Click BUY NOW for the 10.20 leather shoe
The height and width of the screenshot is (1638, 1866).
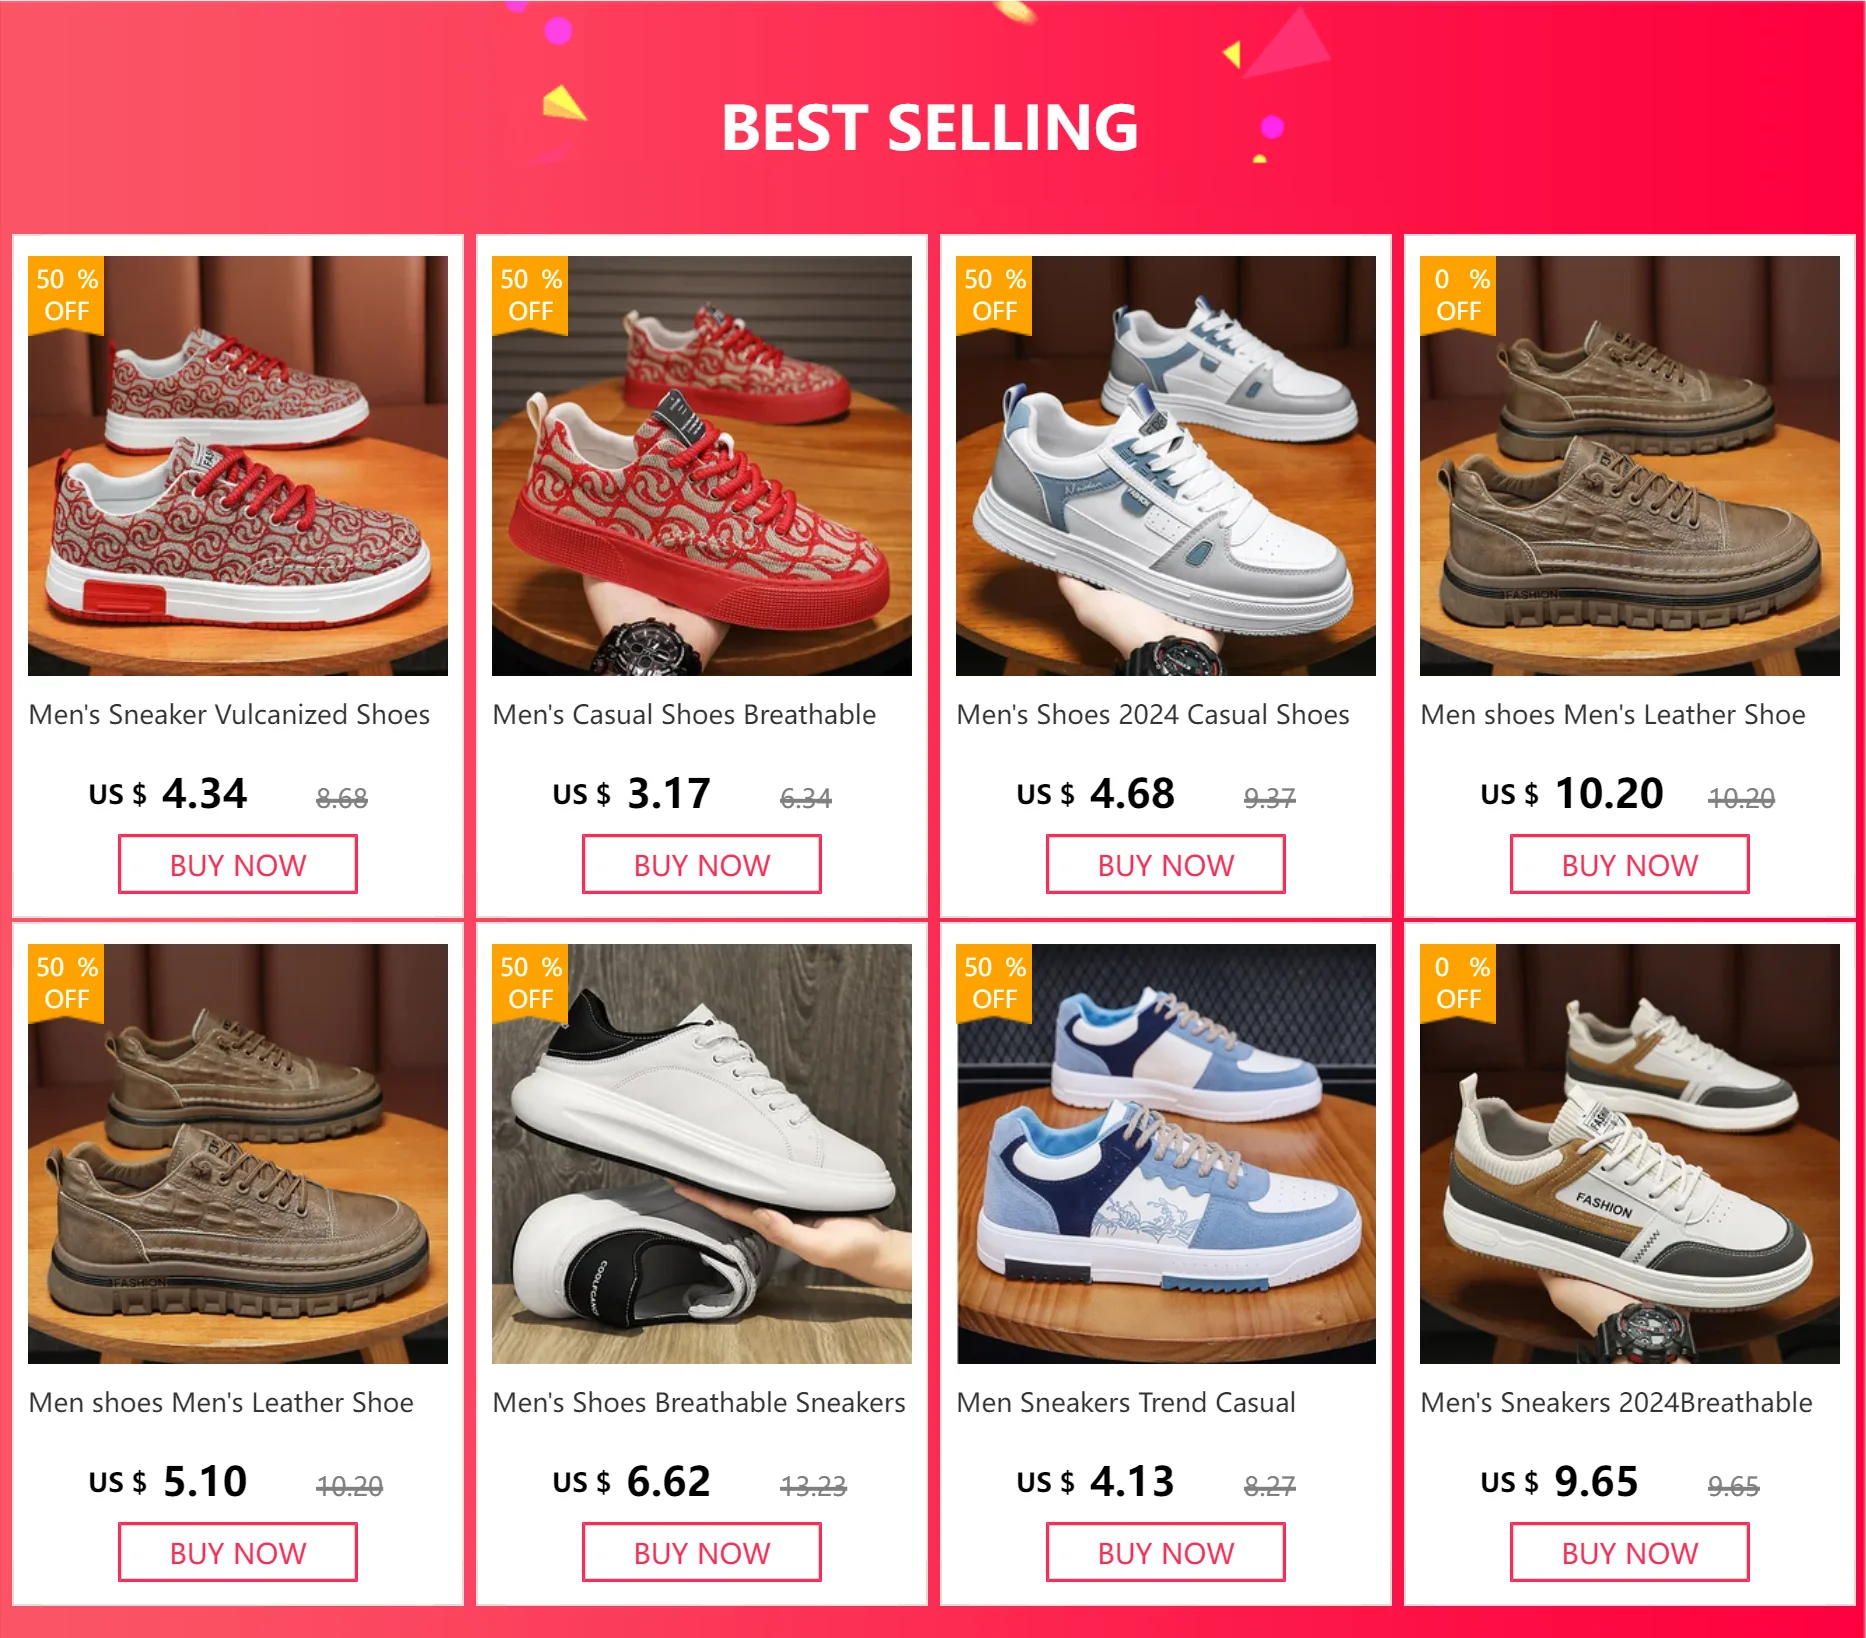coord(1630,865)
